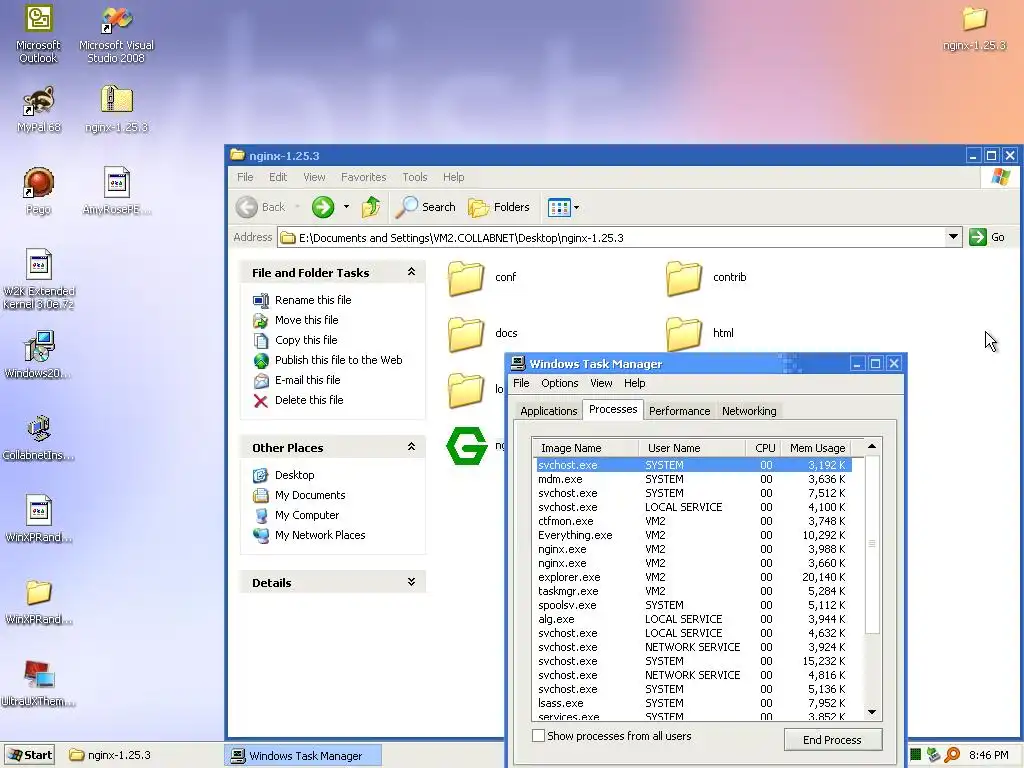Select mdm.exe process row
This screenshot has height=768, width=1024.
(694, 479)
